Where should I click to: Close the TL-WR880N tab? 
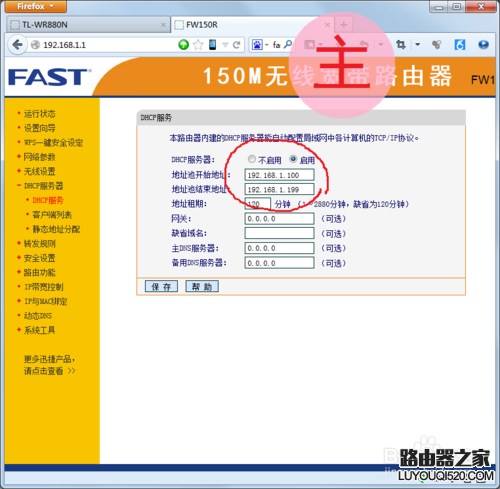click(x=163, y=25)
